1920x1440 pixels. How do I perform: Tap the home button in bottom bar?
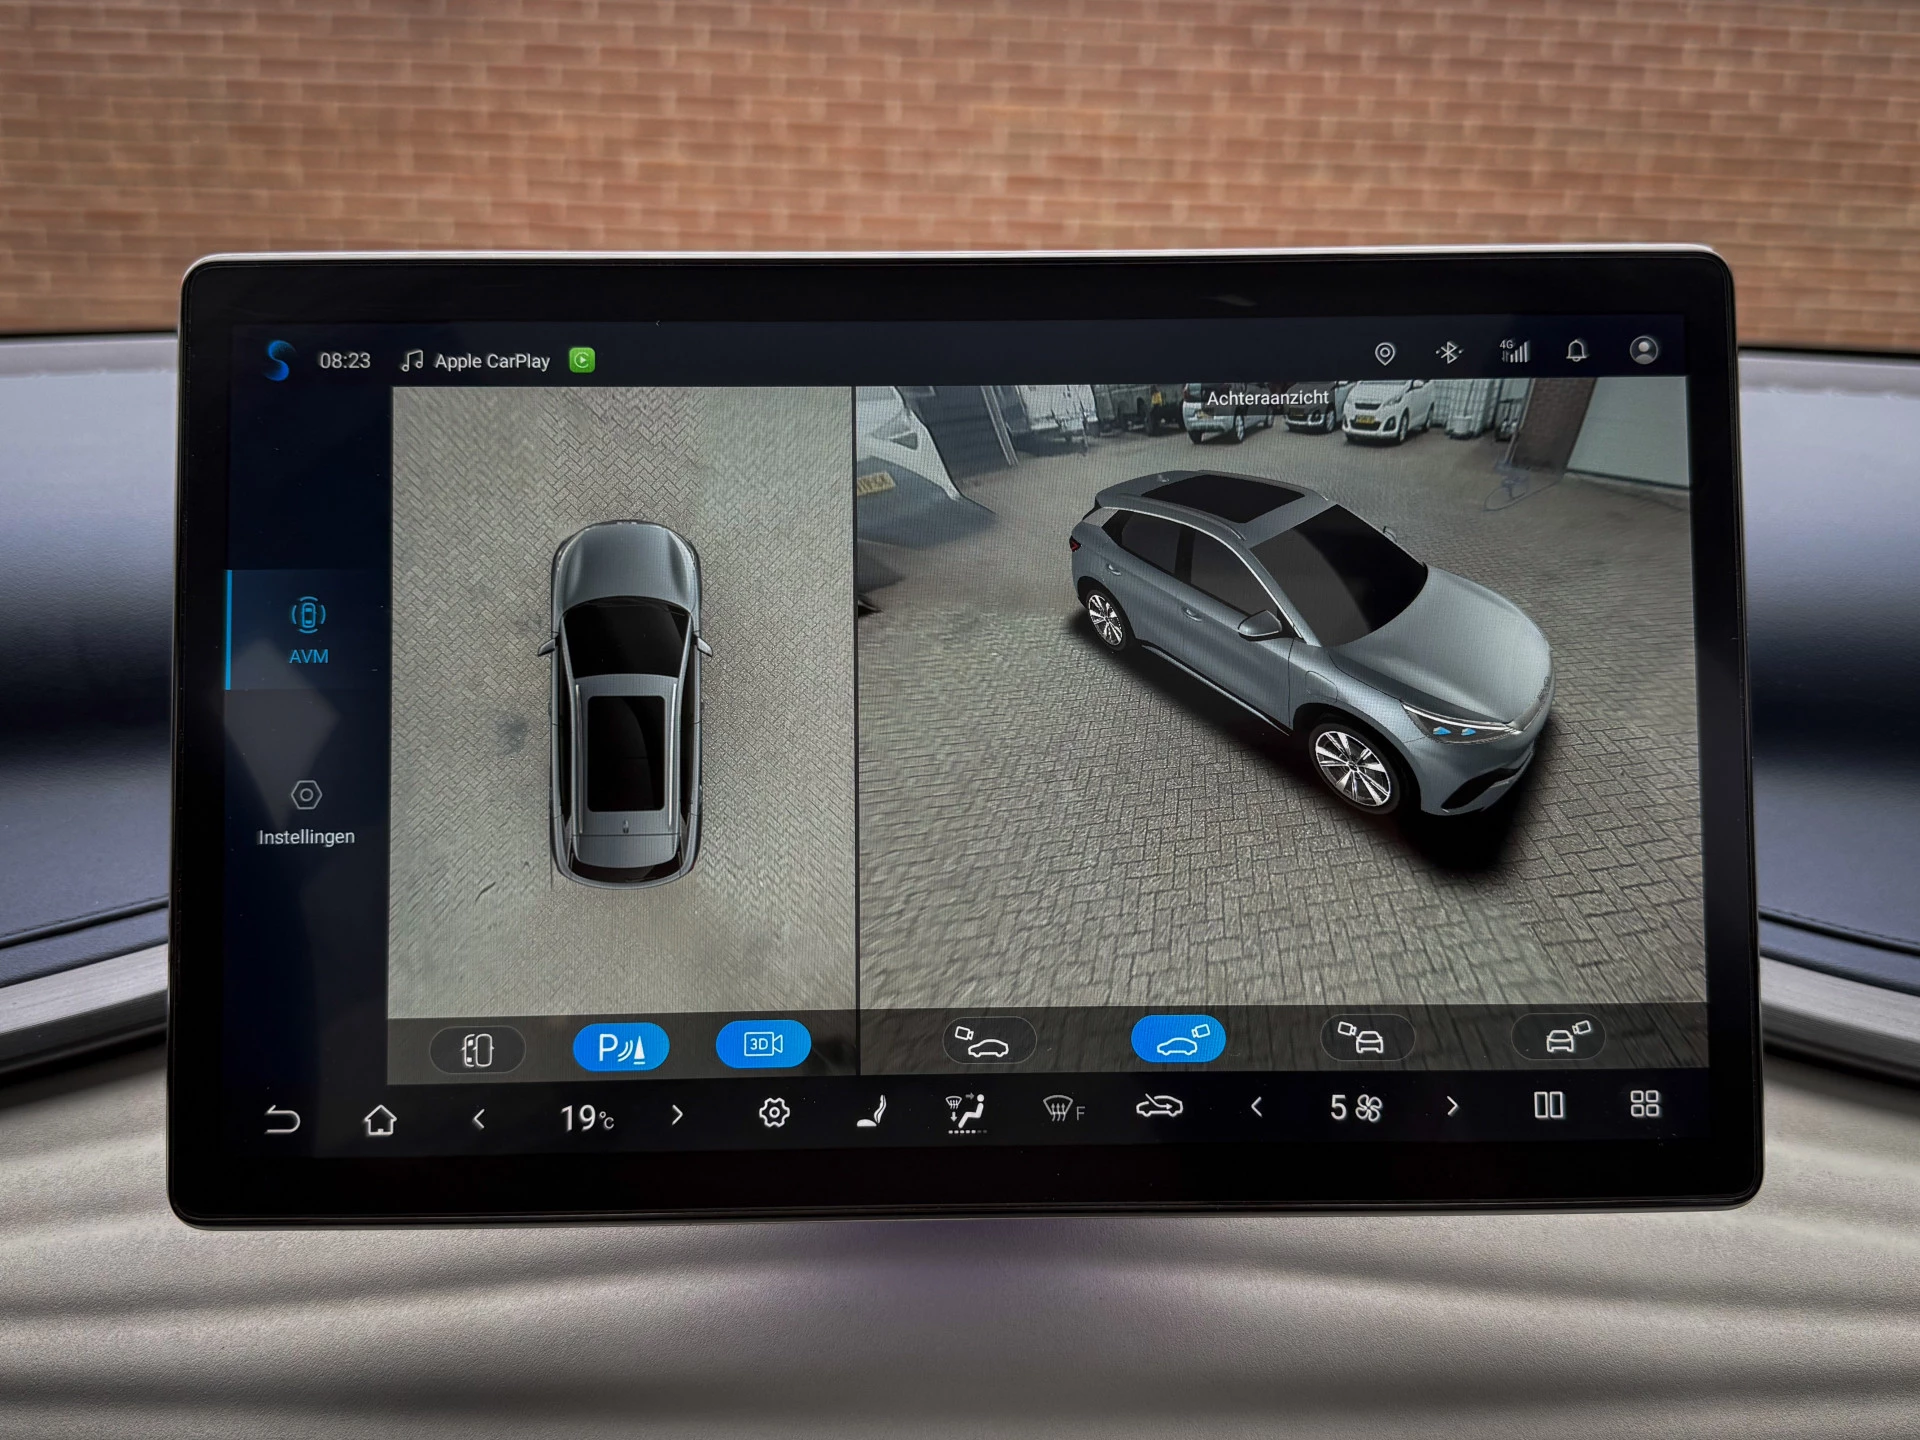(x=380, y=1119)
